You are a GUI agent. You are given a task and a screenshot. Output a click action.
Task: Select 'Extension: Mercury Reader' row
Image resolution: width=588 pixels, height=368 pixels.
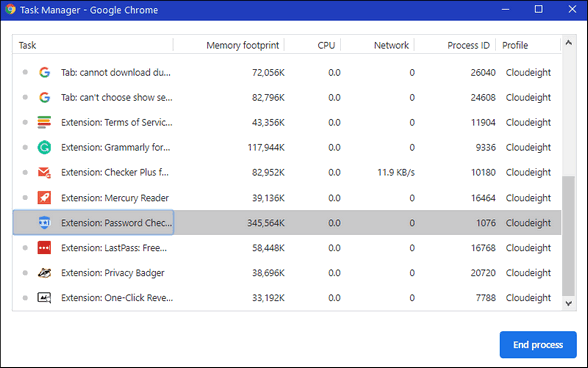[x=287, y=198]
